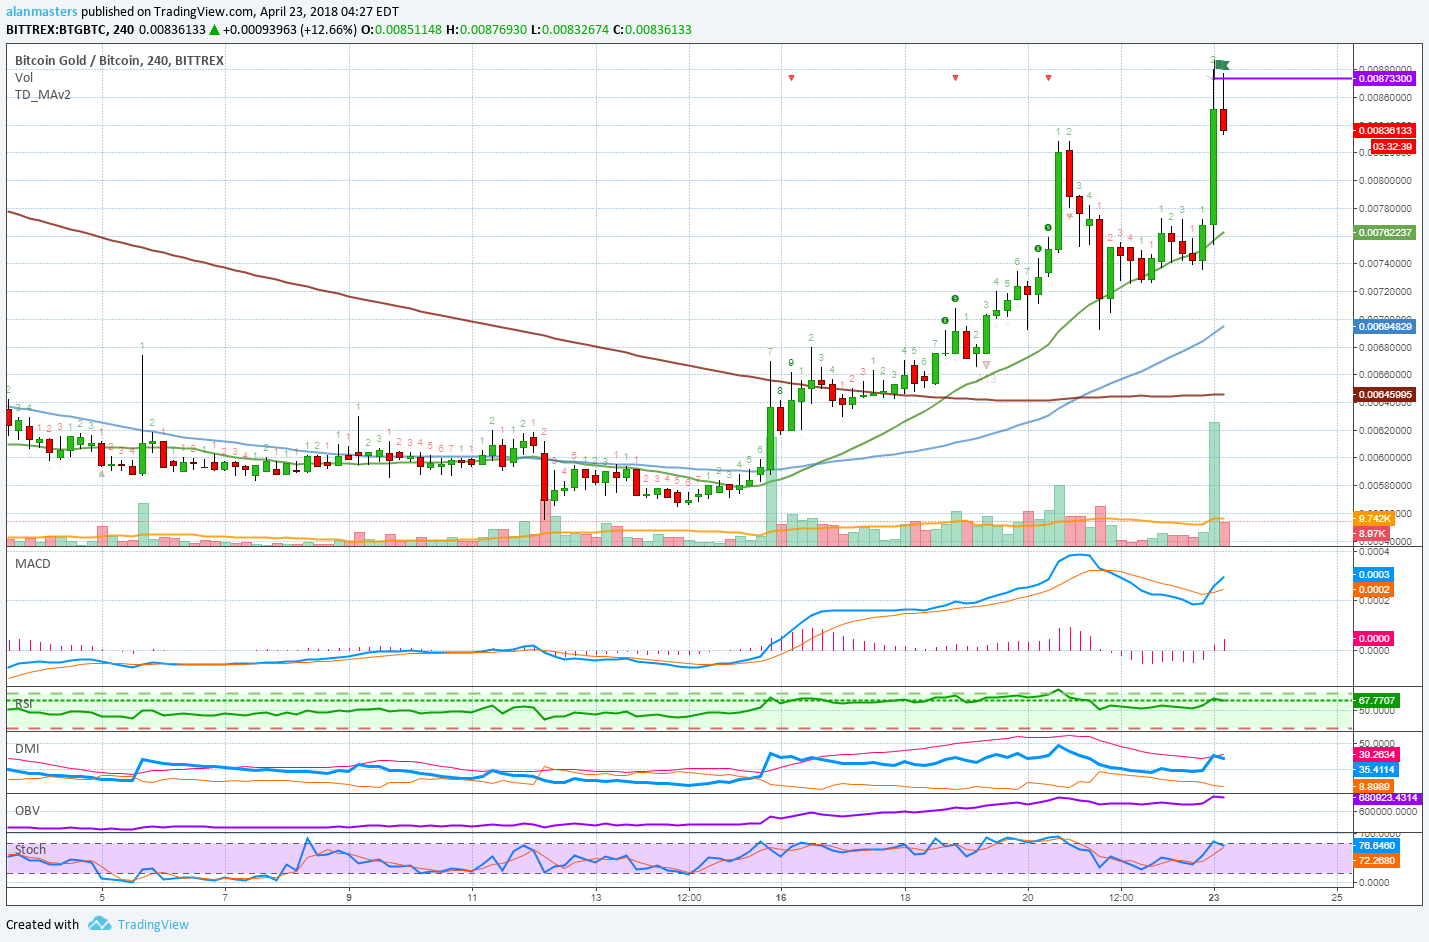Click the red triangle marker between April 18 and 20
Viewport: 1429px width, 942px height.
tap(956, 78)
